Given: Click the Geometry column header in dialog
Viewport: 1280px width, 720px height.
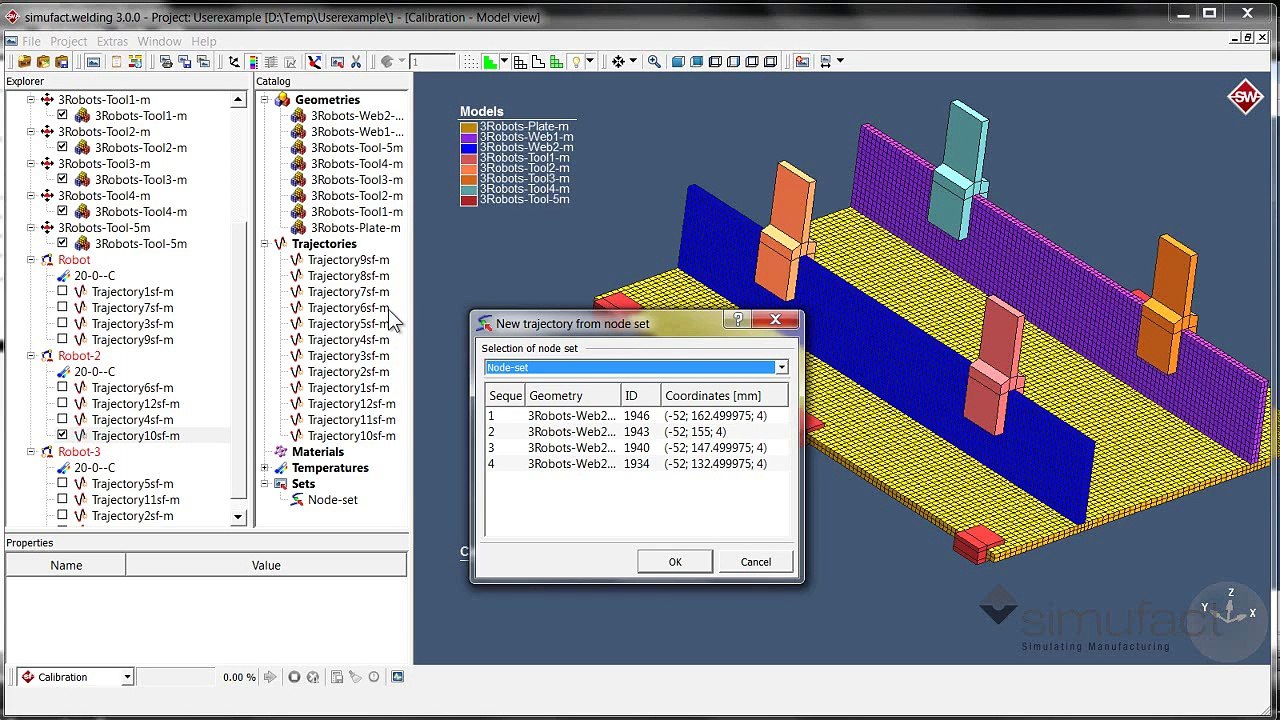Looking at the screenshot, I should point(572,396).
